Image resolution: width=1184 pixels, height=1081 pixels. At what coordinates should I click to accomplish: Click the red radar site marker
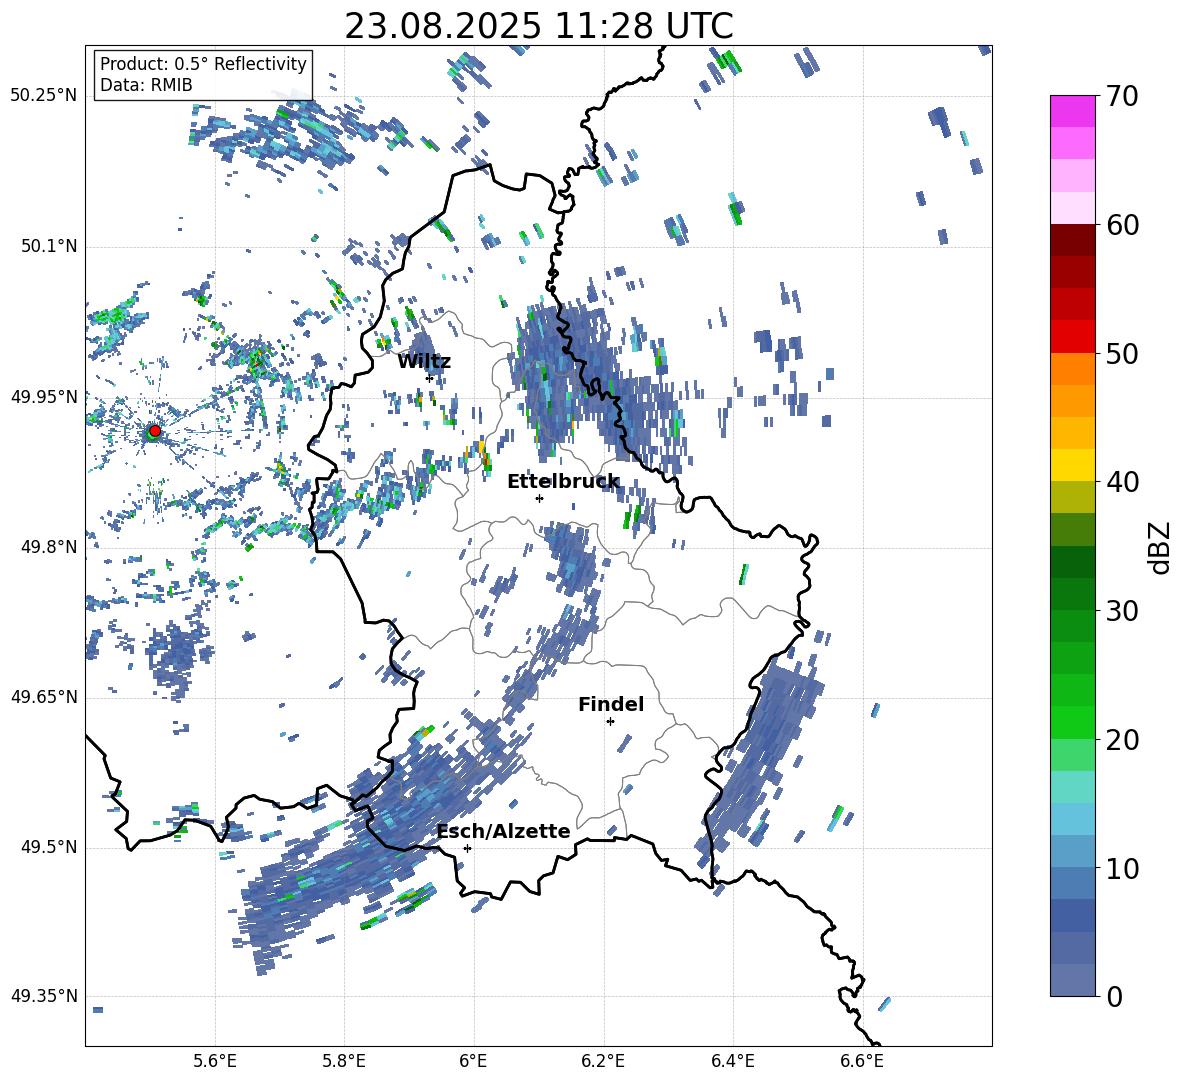[x=155, y=430]
